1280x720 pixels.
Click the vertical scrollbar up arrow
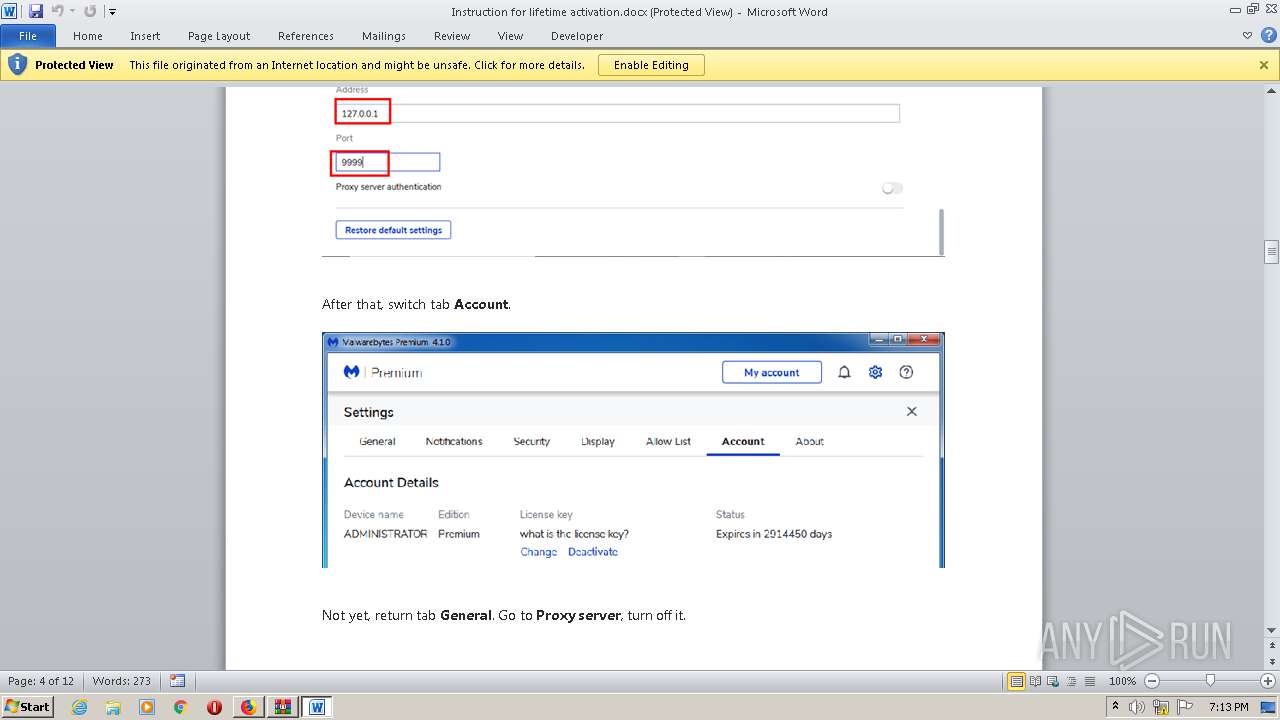point(1271,93)
